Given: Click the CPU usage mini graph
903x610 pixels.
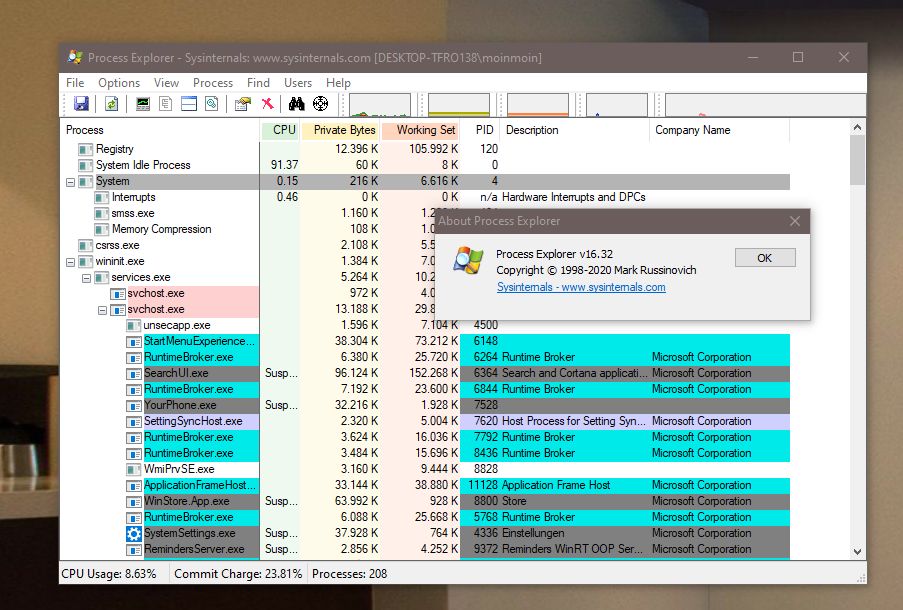Looking at the screenshot, I should point(380,105).
